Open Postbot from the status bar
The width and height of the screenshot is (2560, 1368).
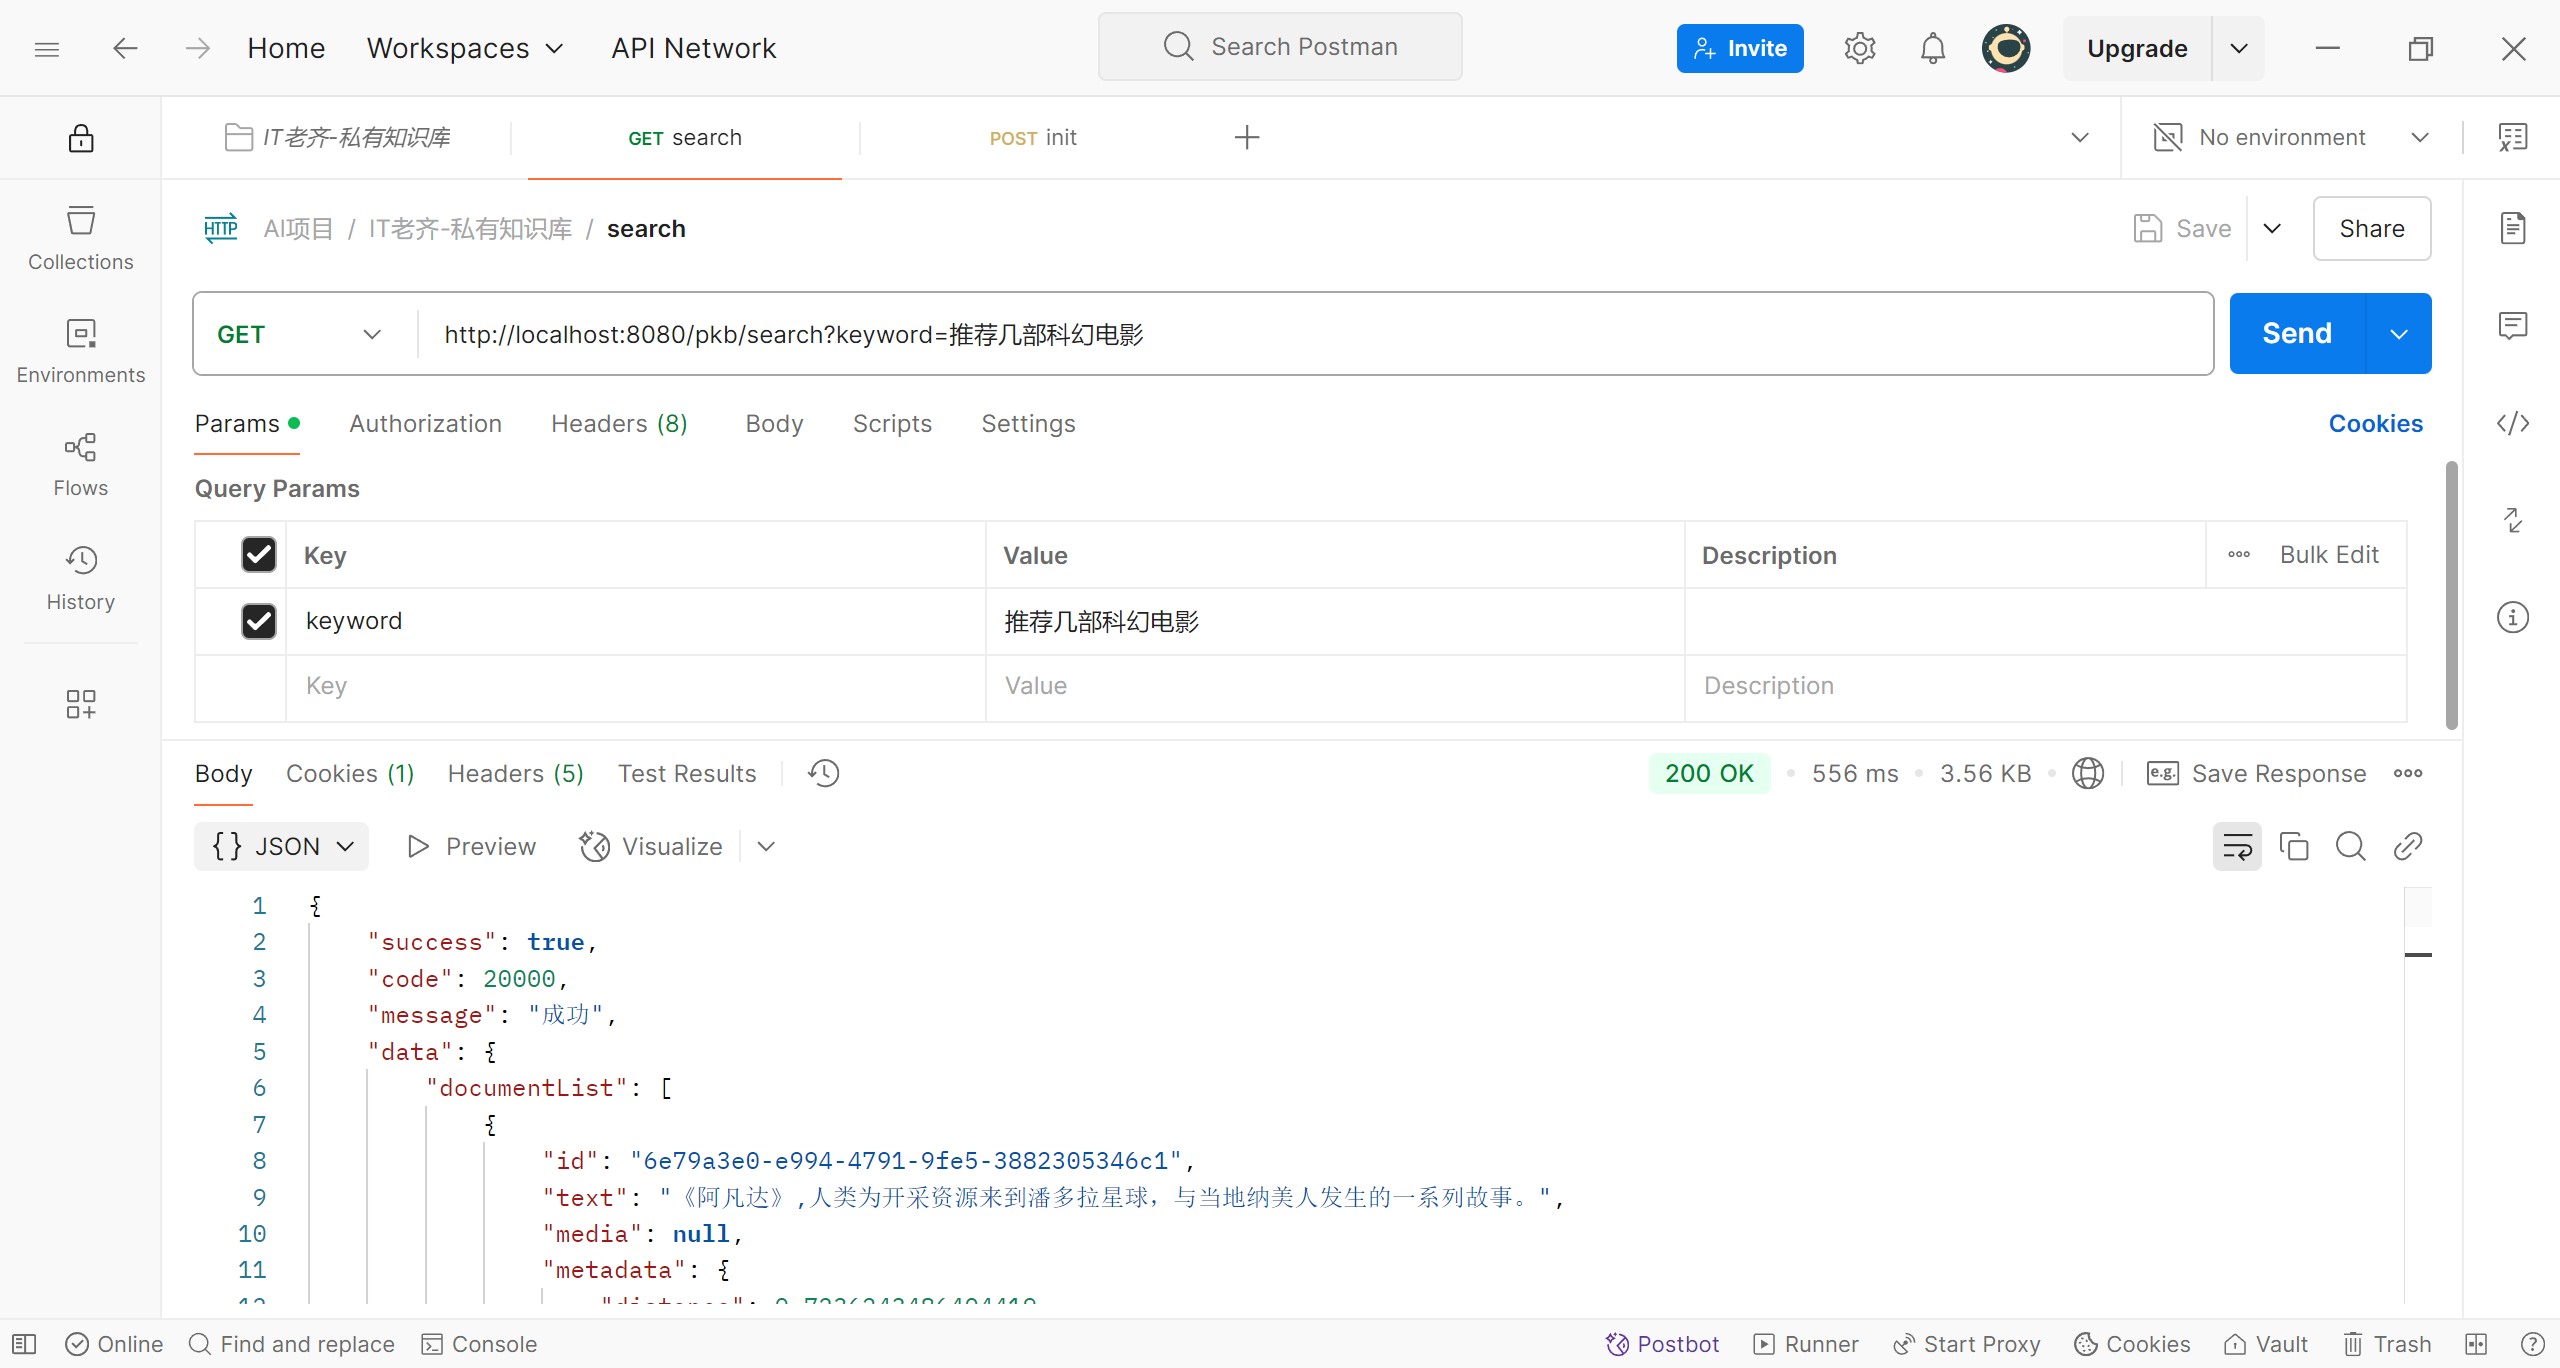1662,1344
